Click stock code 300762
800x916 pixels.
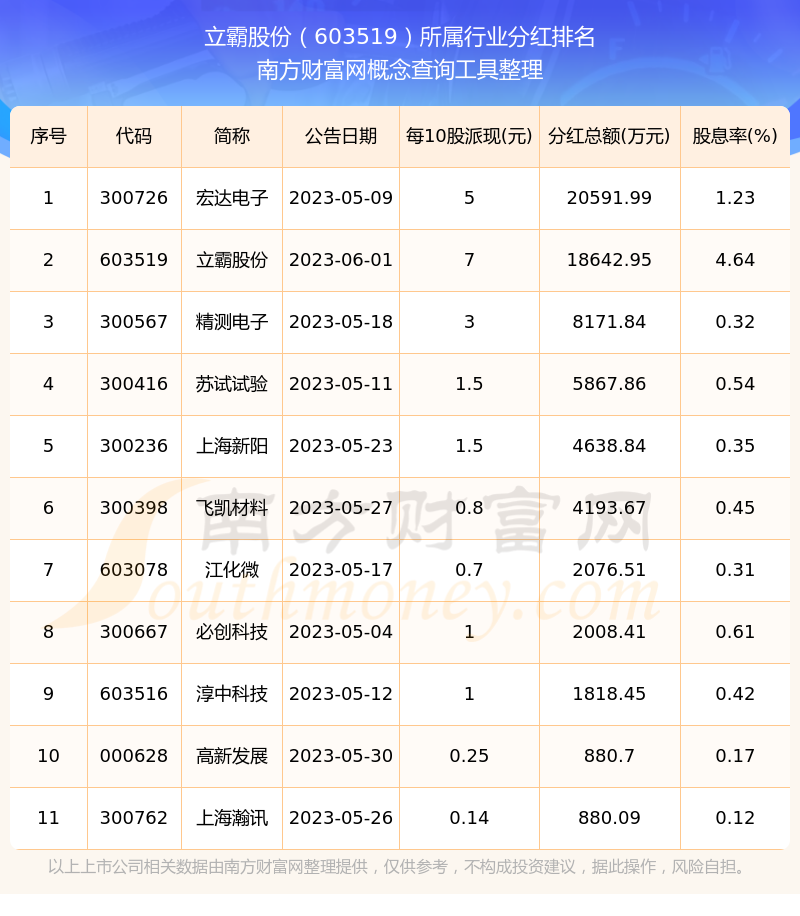134,817
